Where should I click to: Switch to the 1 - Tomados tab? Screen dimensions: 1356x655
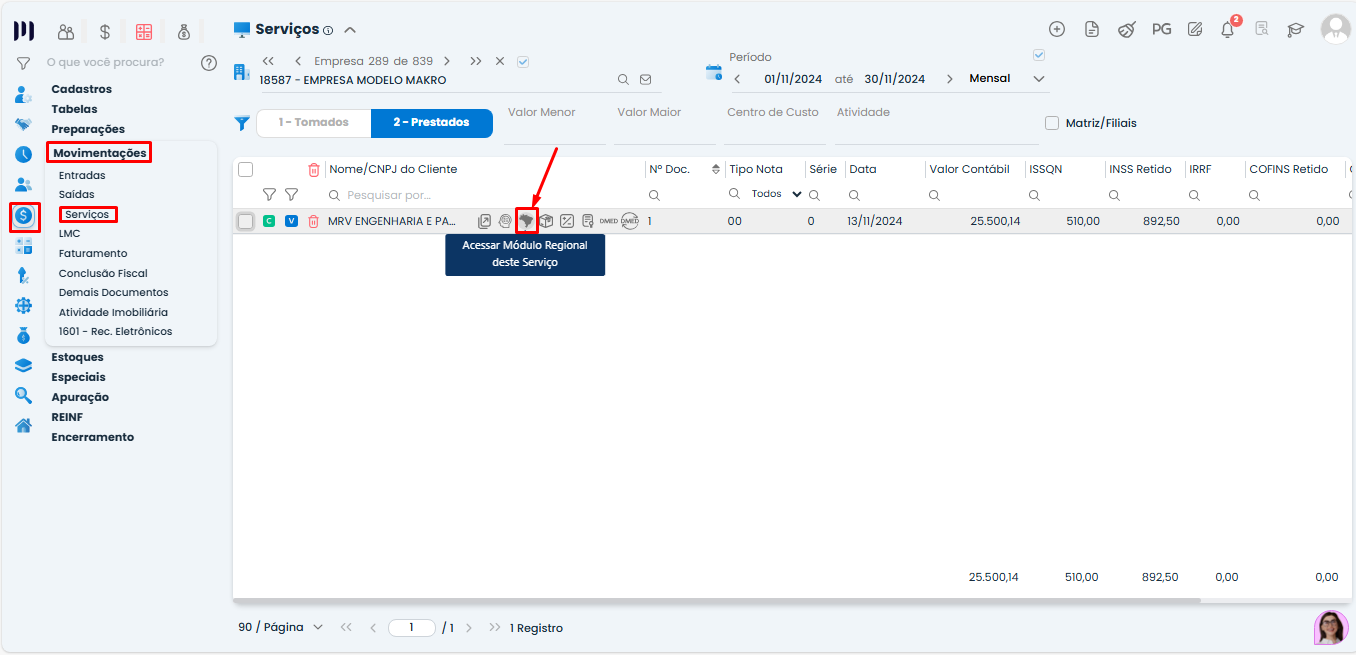tap(313, 123)
